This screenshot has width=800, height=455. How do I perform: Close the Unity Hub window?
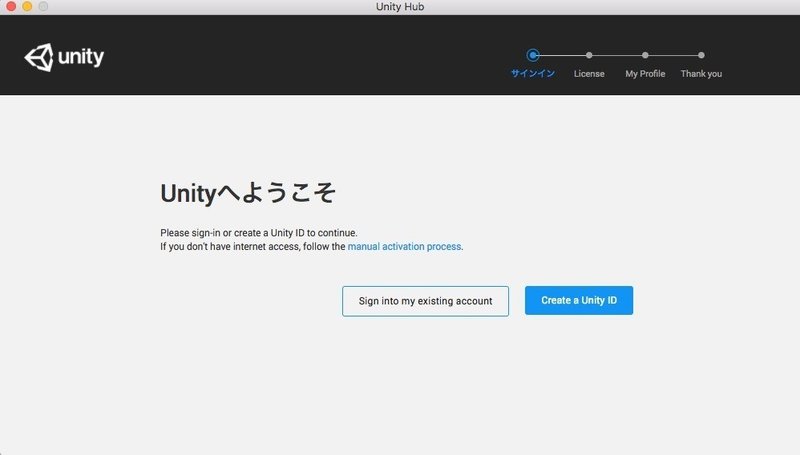click(x=11, y=6)
